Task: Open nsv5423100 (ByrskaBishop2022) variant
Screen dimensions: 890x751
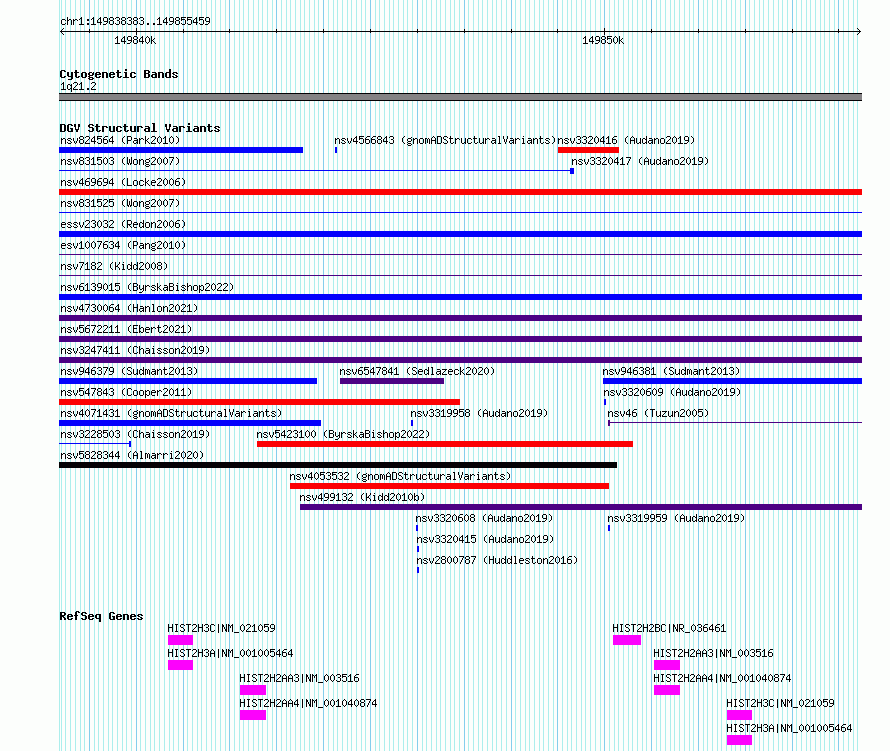Action: tap(343, 434)
